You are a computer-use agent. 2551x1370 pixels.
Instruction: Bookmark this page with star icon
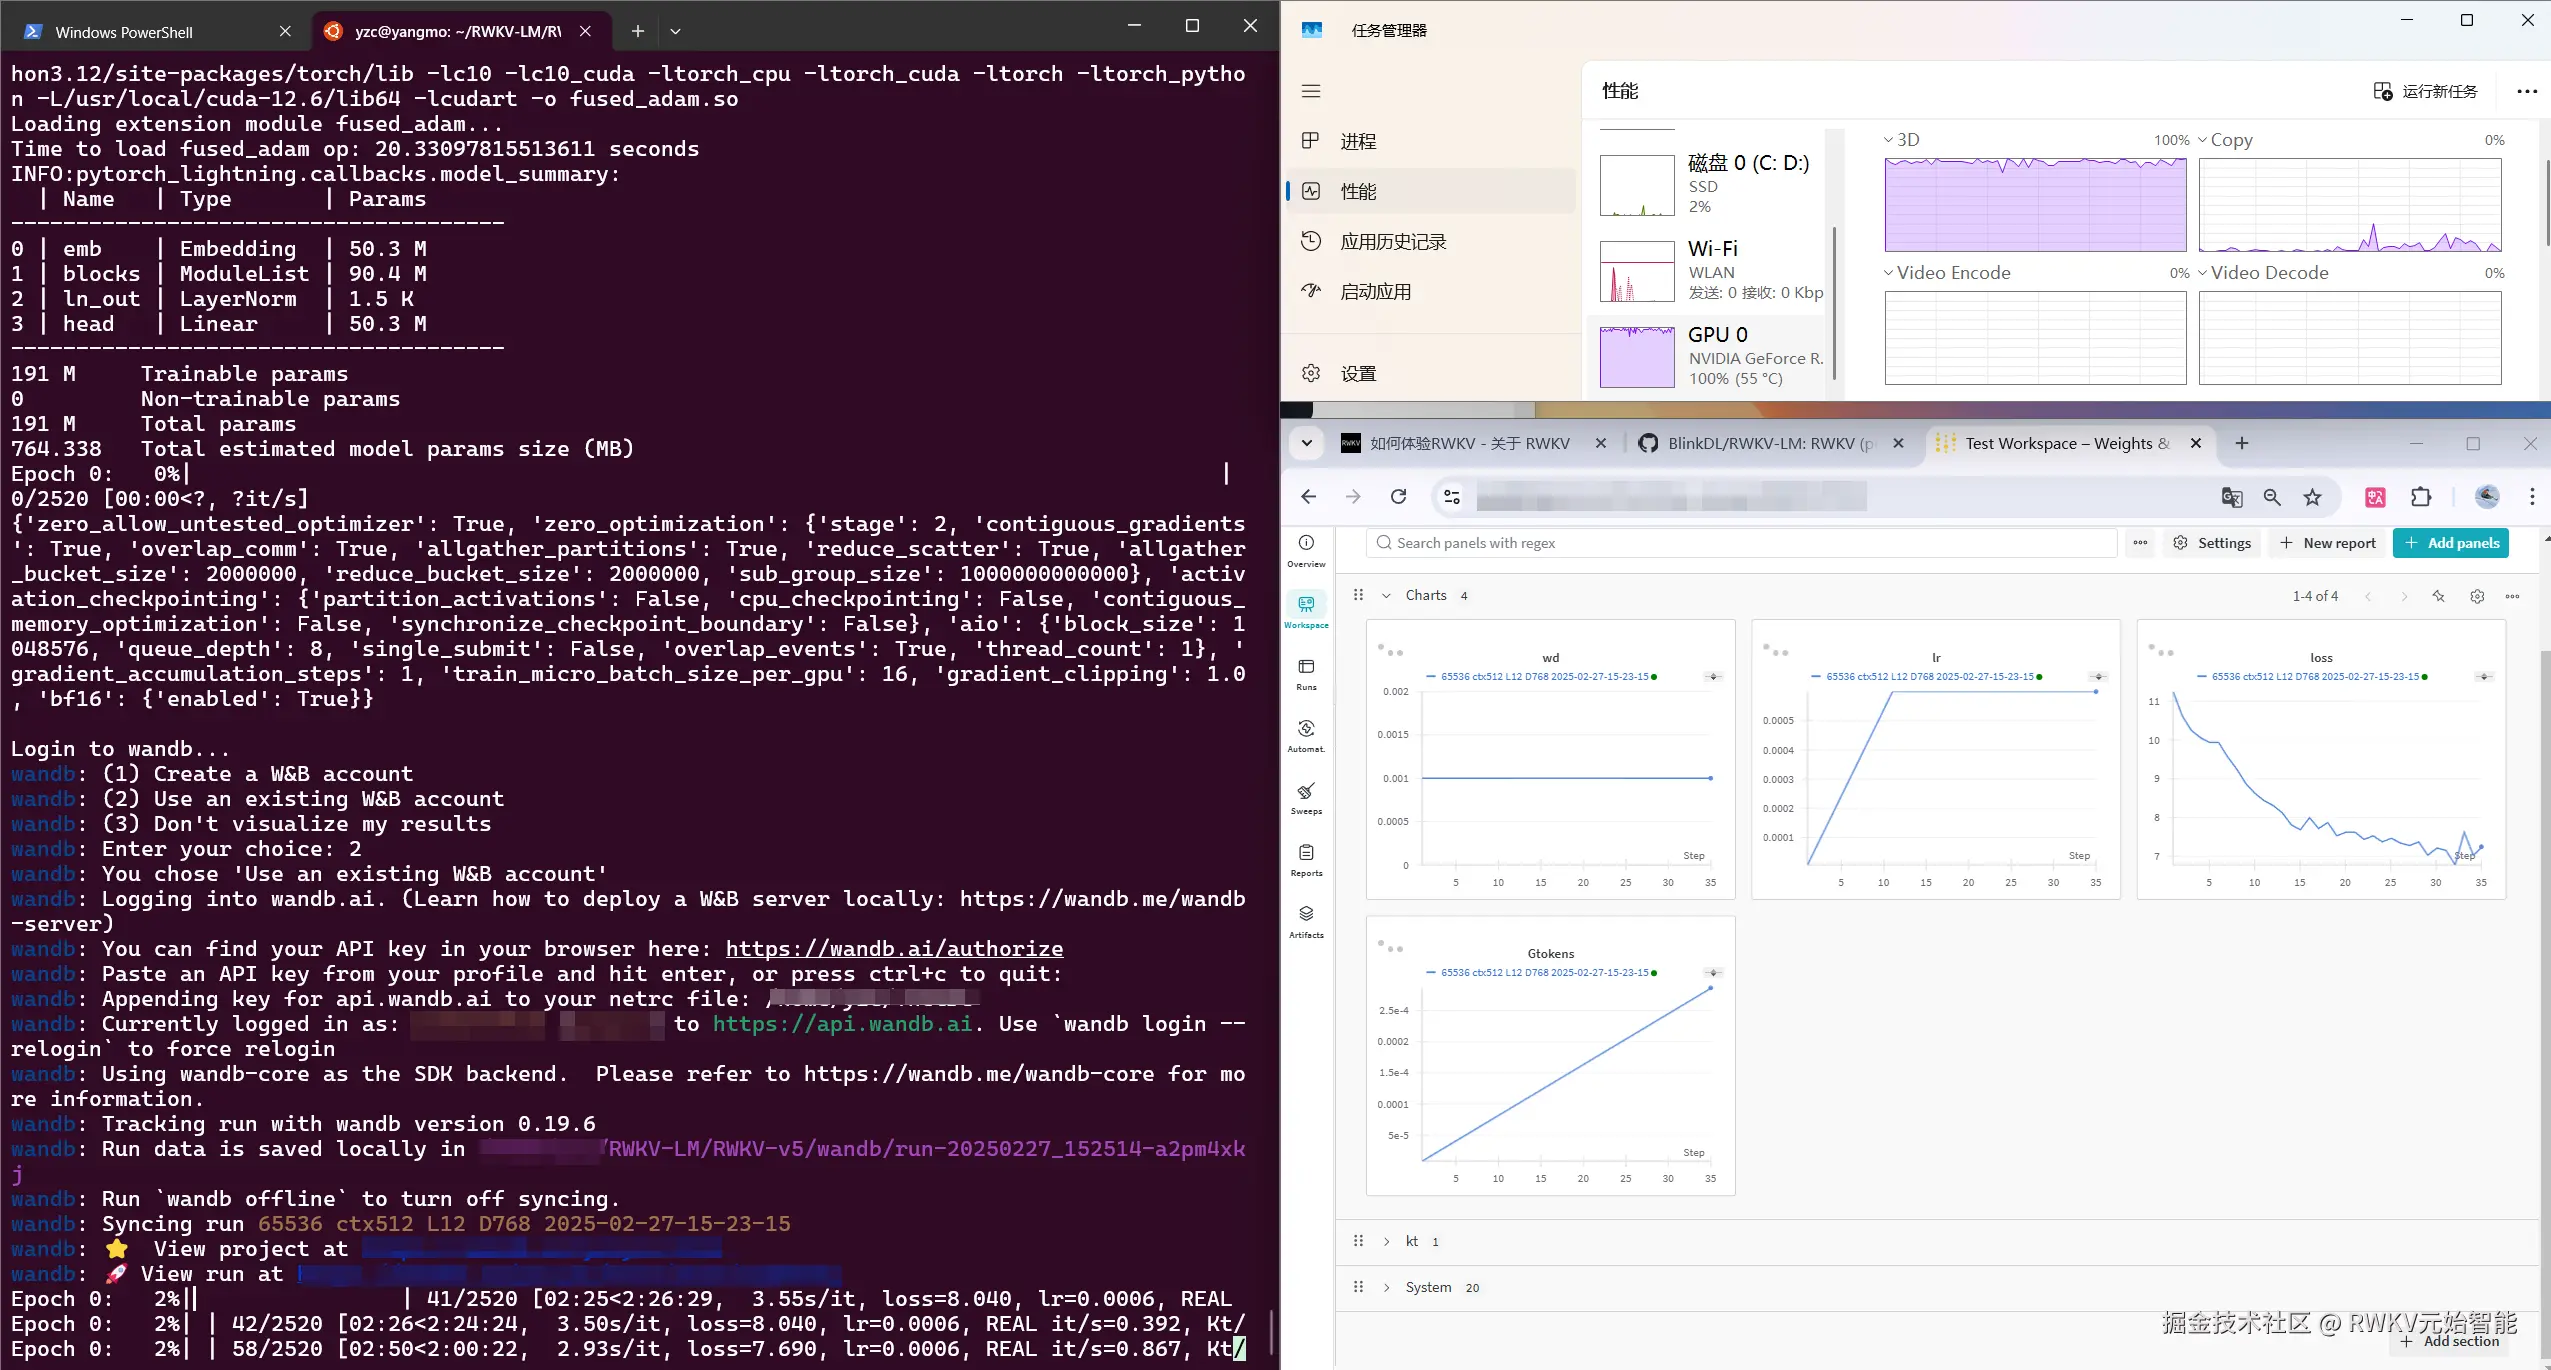coord(2313,497)
